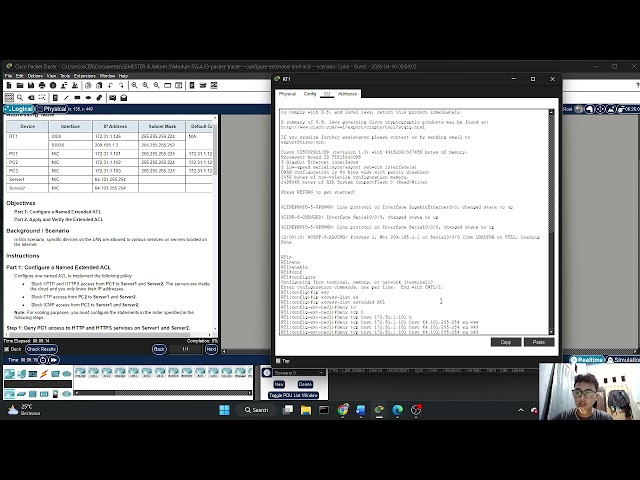Click the Print toolbar icon

click(42, 85)
